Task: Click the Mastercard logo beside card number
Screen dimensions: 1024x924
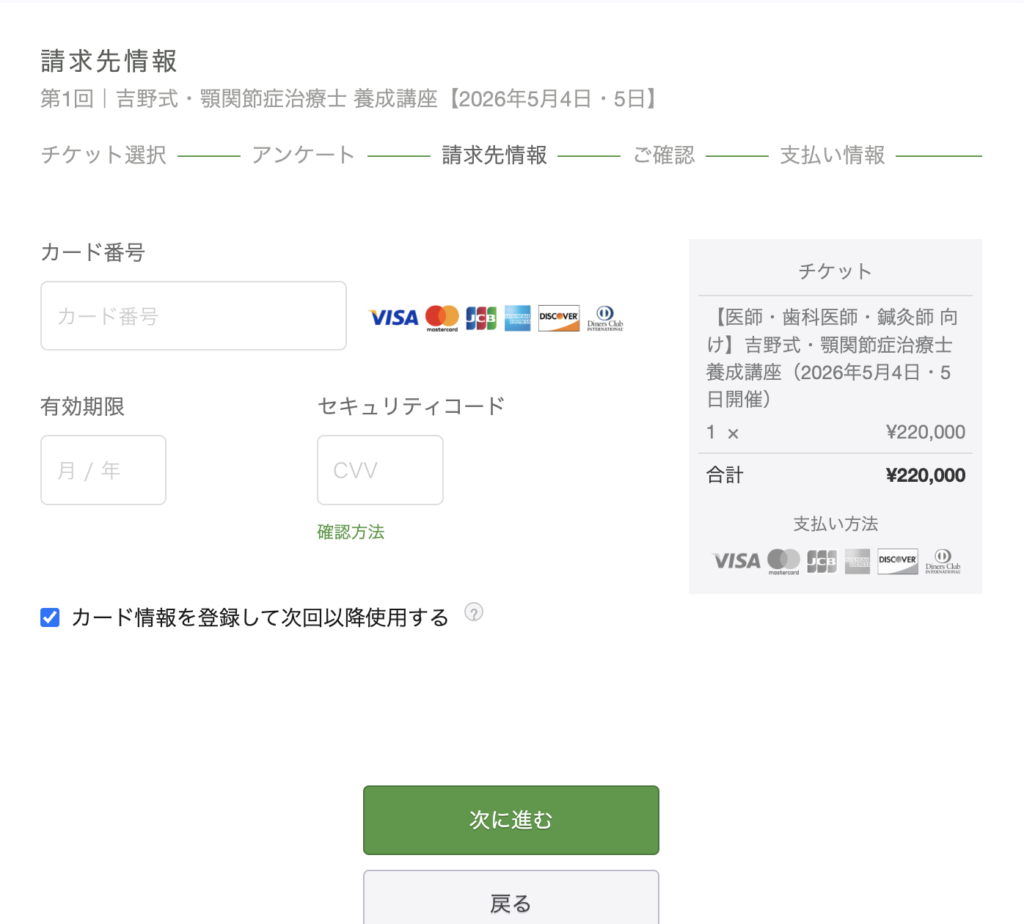Action: point(441,318)
